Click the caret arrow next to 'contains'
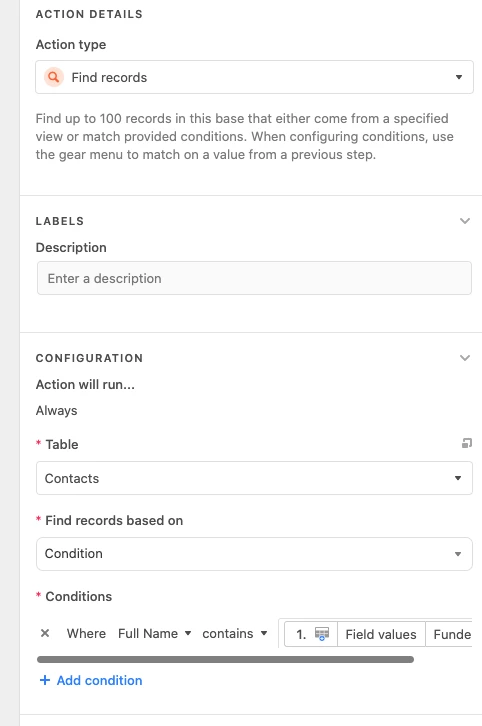482x726 pixels. click(x=264, y=633)
